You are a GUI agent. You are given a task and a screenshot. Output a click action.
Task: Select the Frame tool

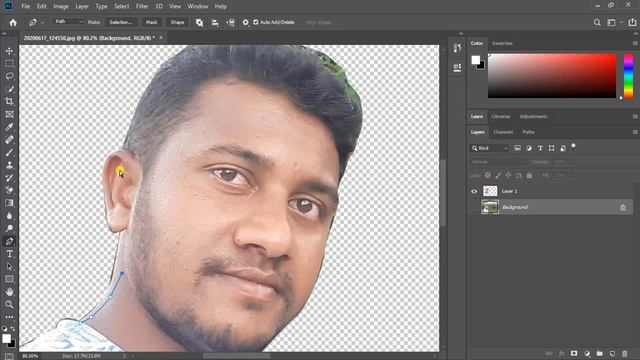pos(9,114)
